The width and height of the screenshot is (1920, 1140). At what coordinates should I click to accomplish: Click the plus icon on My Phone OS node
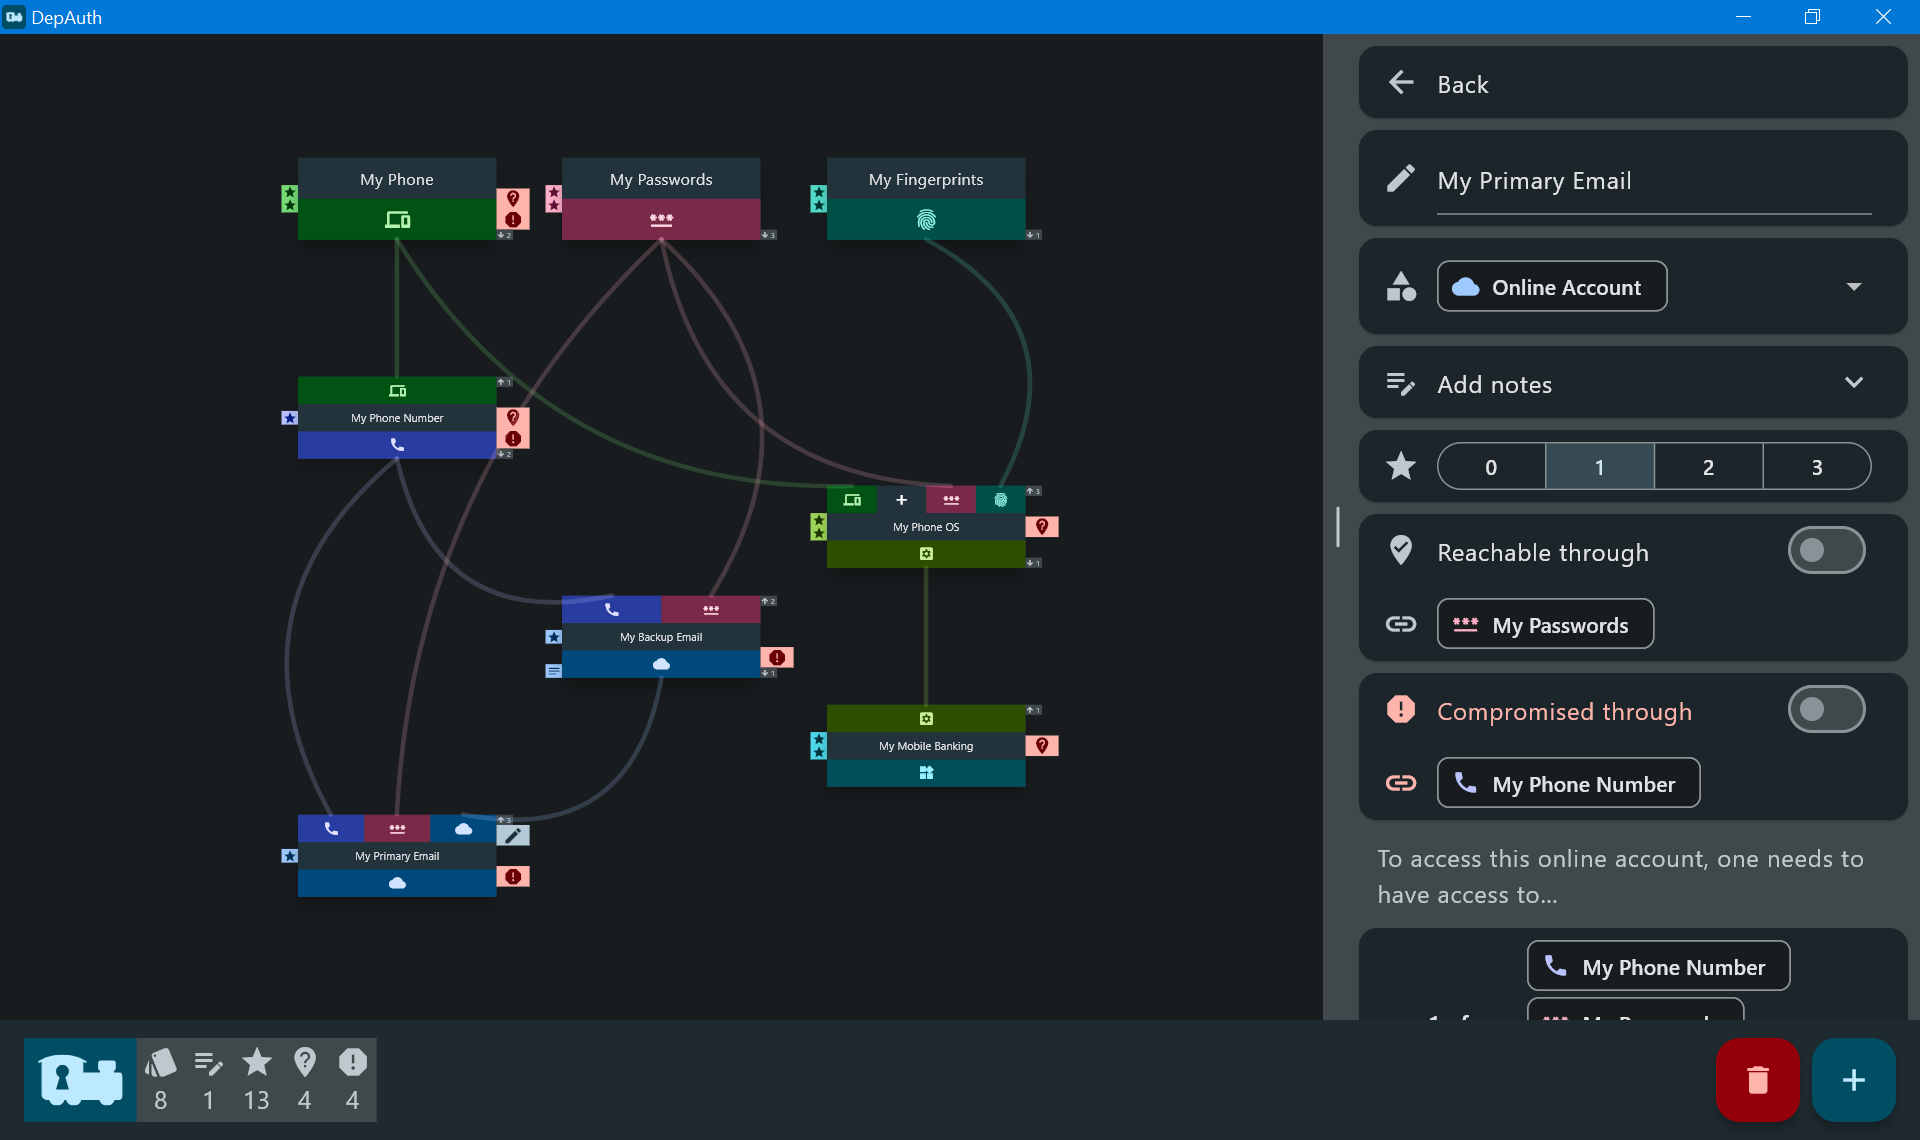[x=901, y=500]
